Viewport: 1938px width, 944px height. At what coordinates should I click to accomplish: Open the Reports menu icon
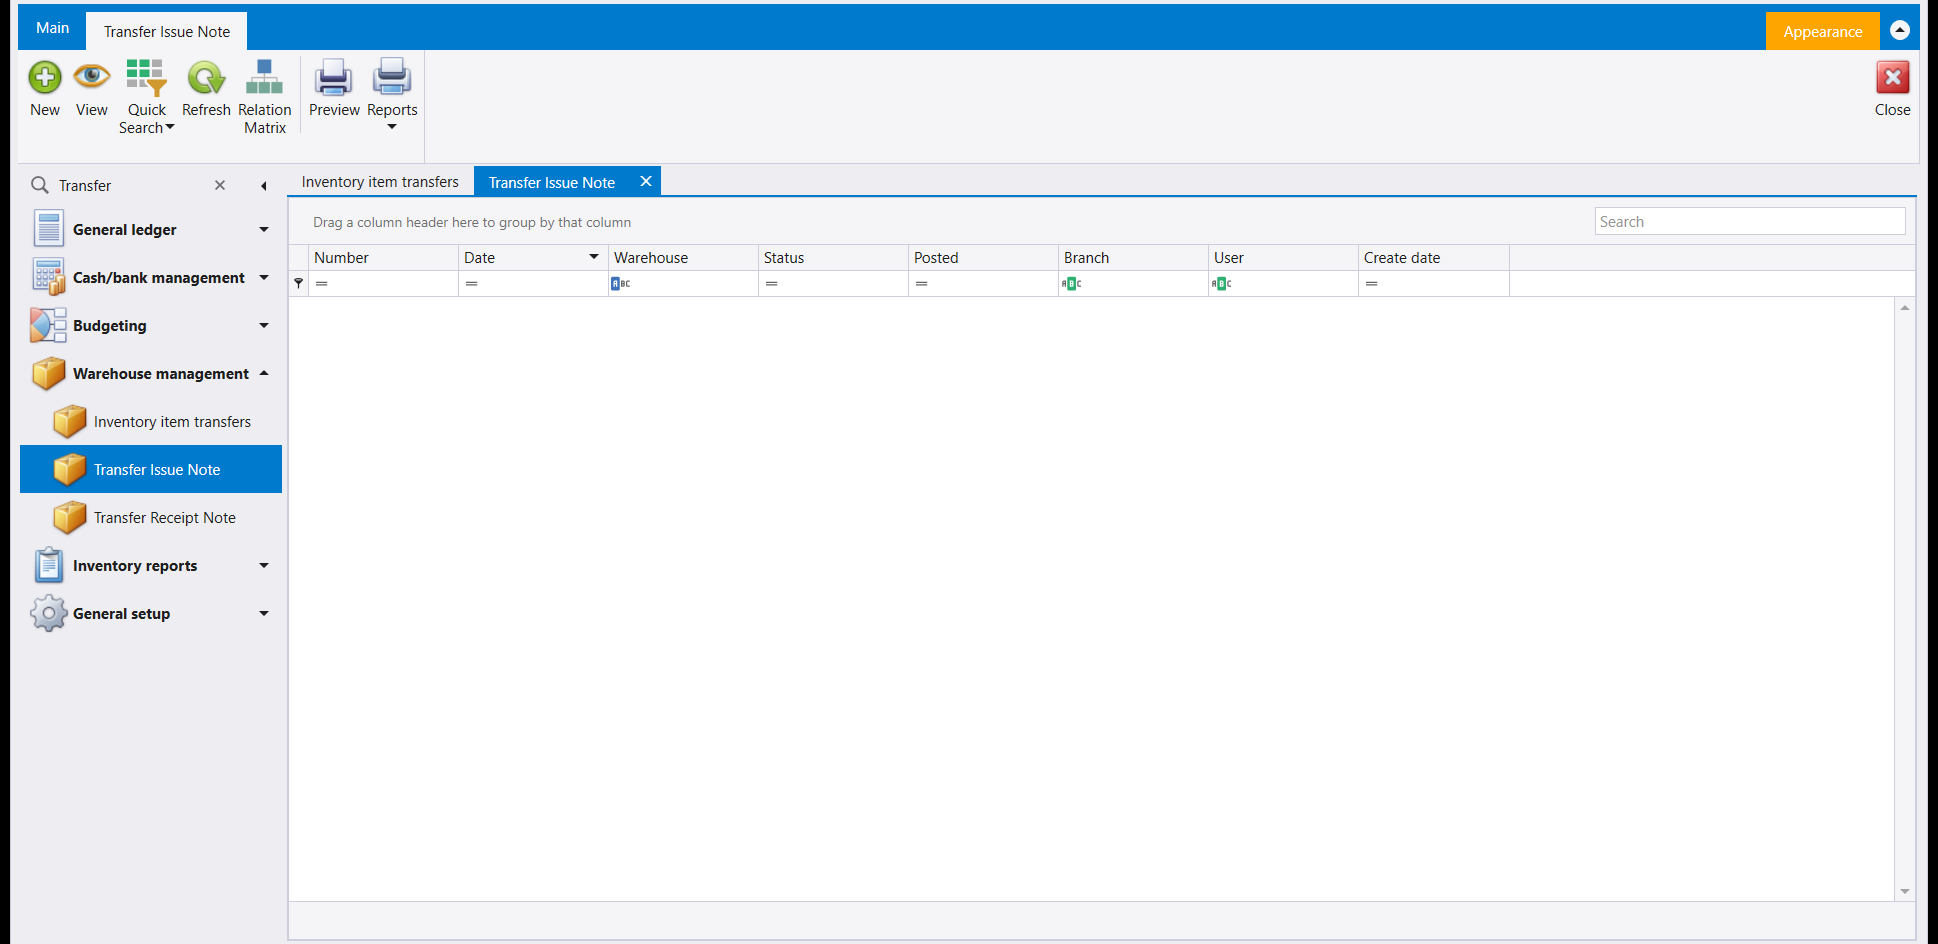pyautogui.click(x=392, y=78)
